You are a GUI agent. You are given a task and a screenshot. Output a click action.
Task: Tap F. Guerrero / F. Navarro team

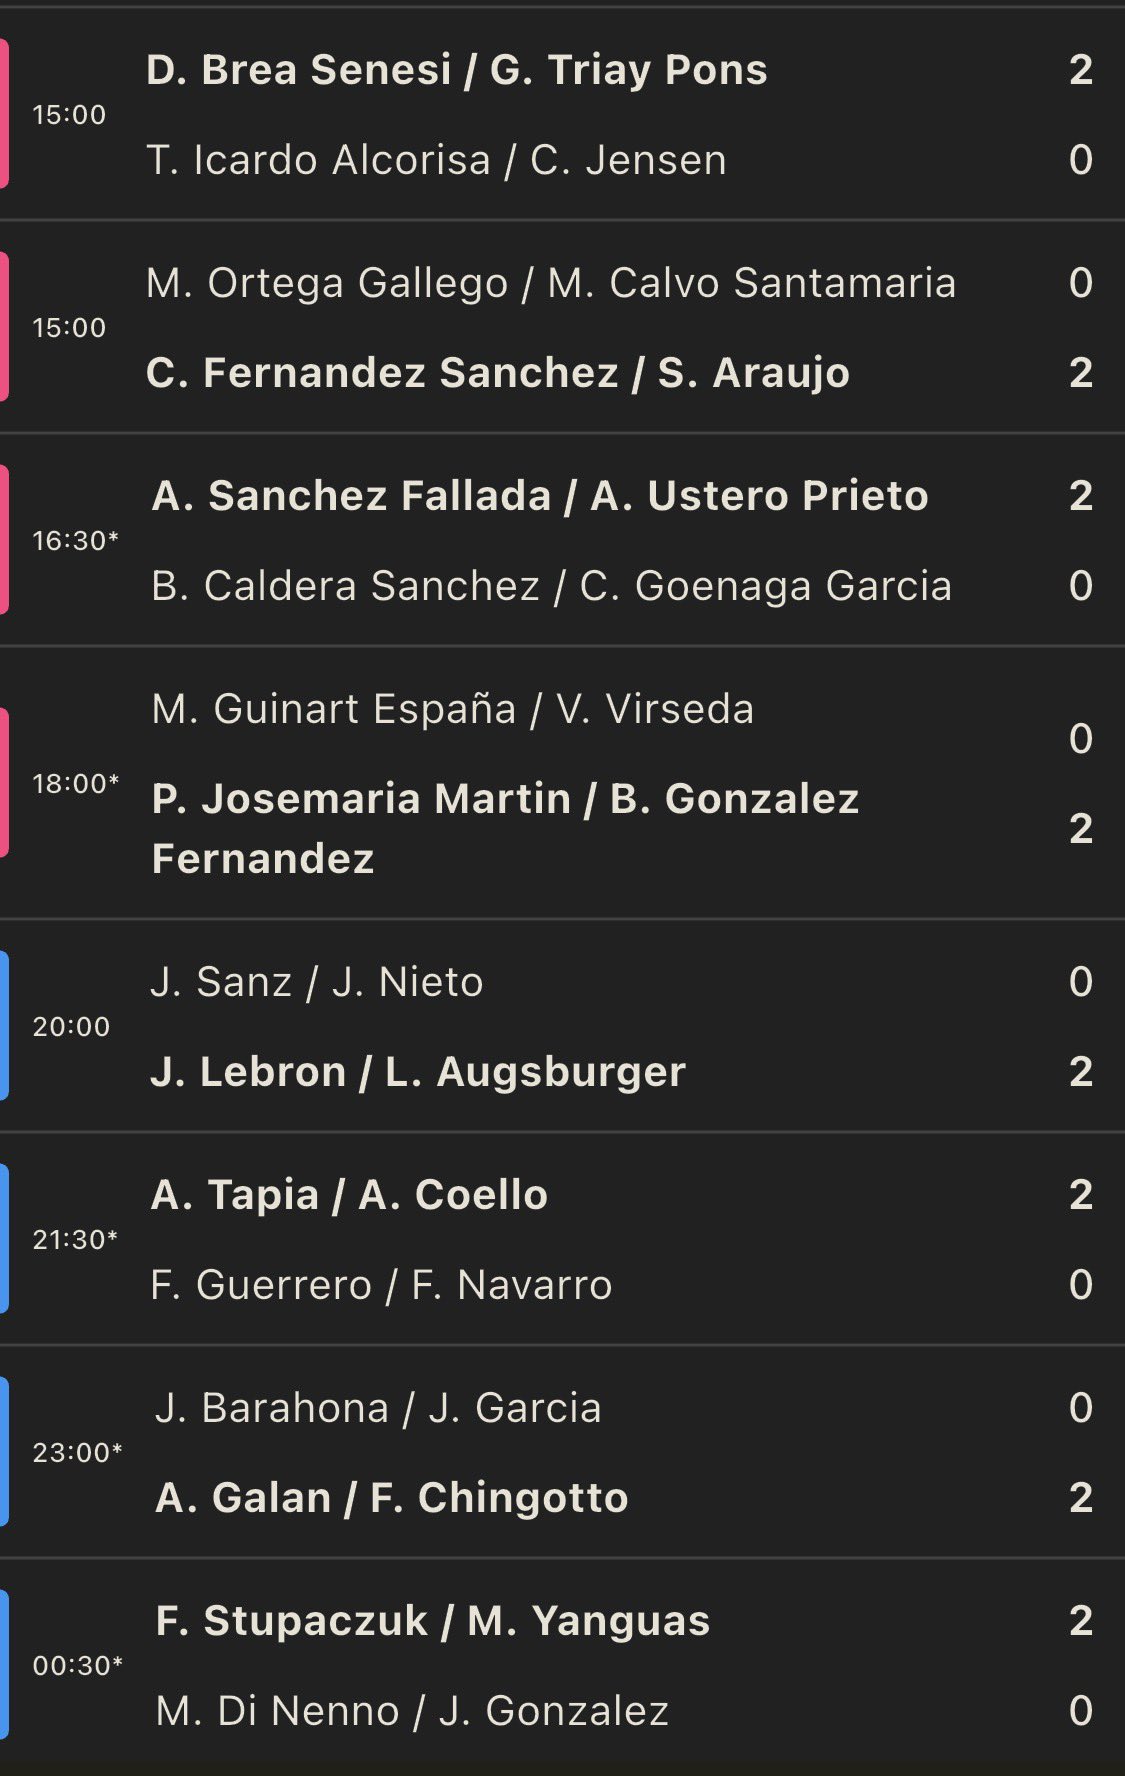point(381,1286)
